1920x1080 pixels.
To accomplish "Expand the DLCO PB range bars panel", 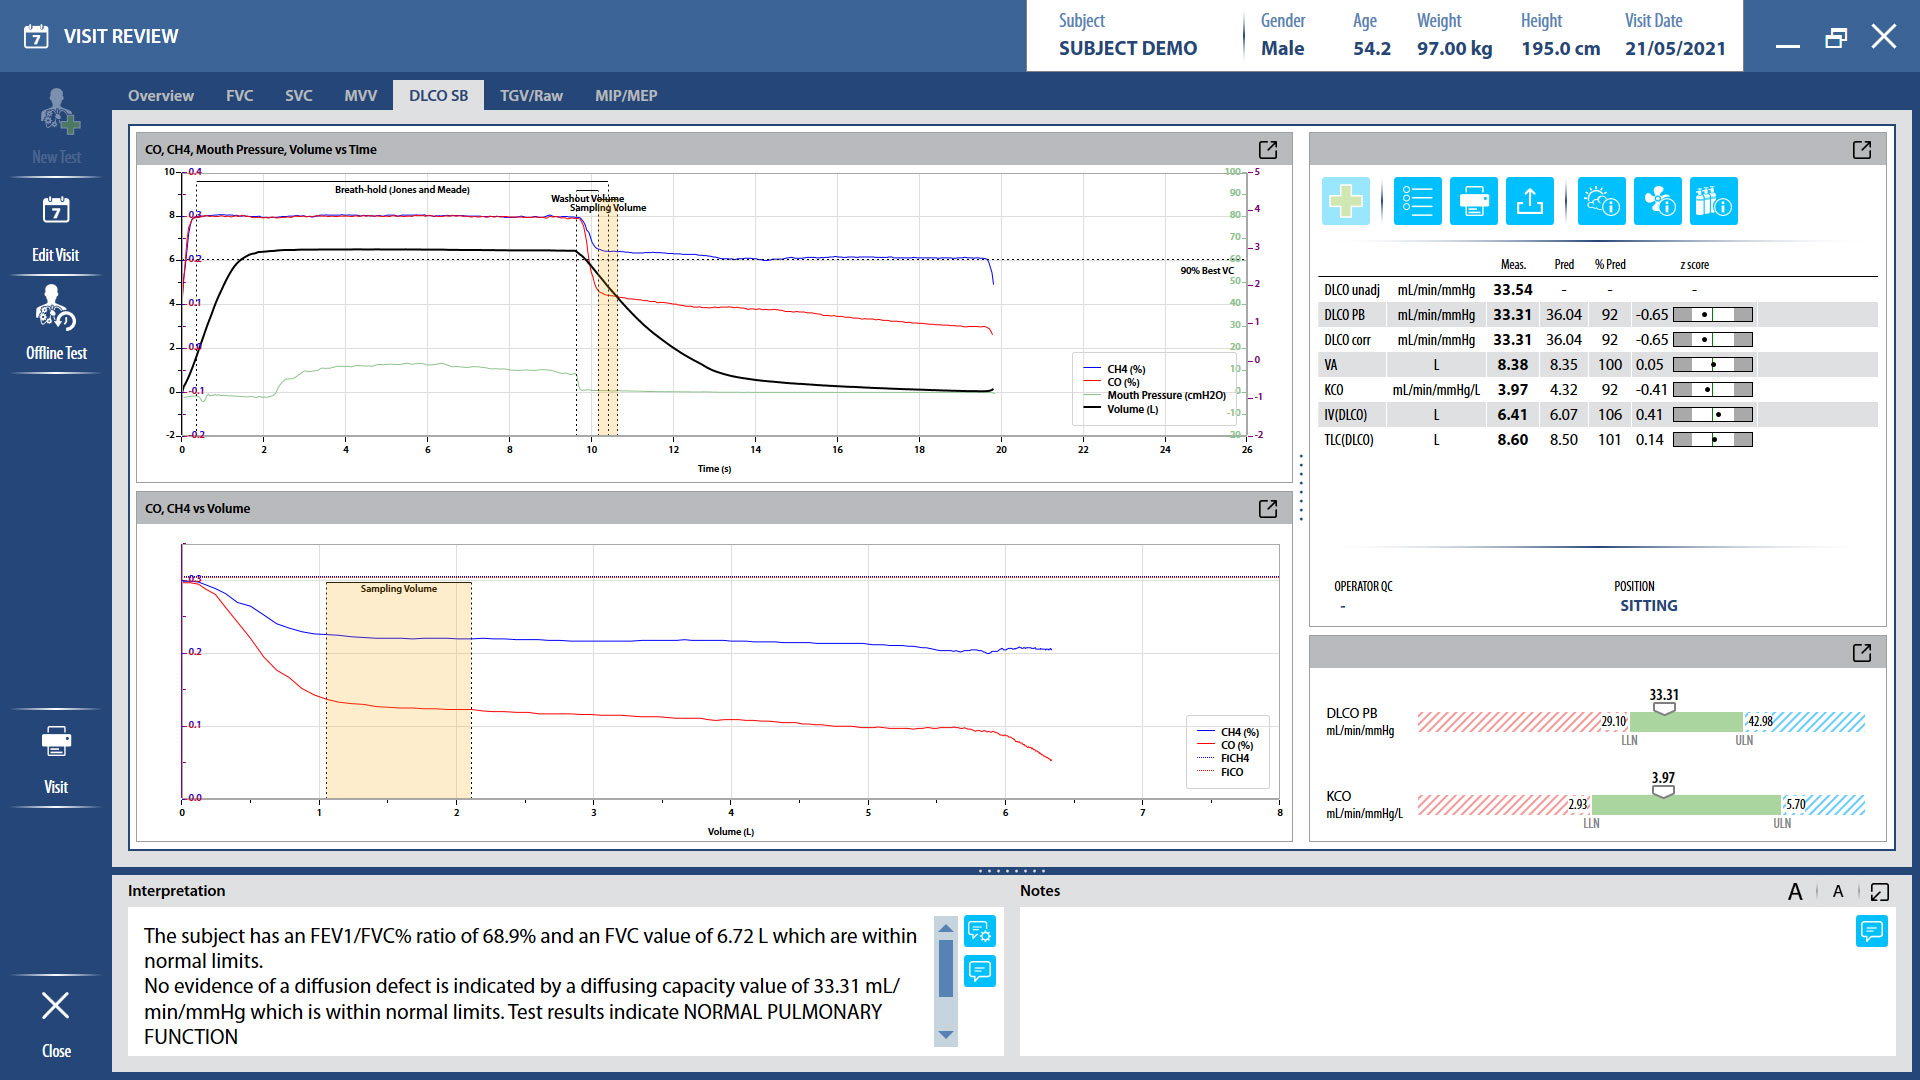I will click(1861, 653).
